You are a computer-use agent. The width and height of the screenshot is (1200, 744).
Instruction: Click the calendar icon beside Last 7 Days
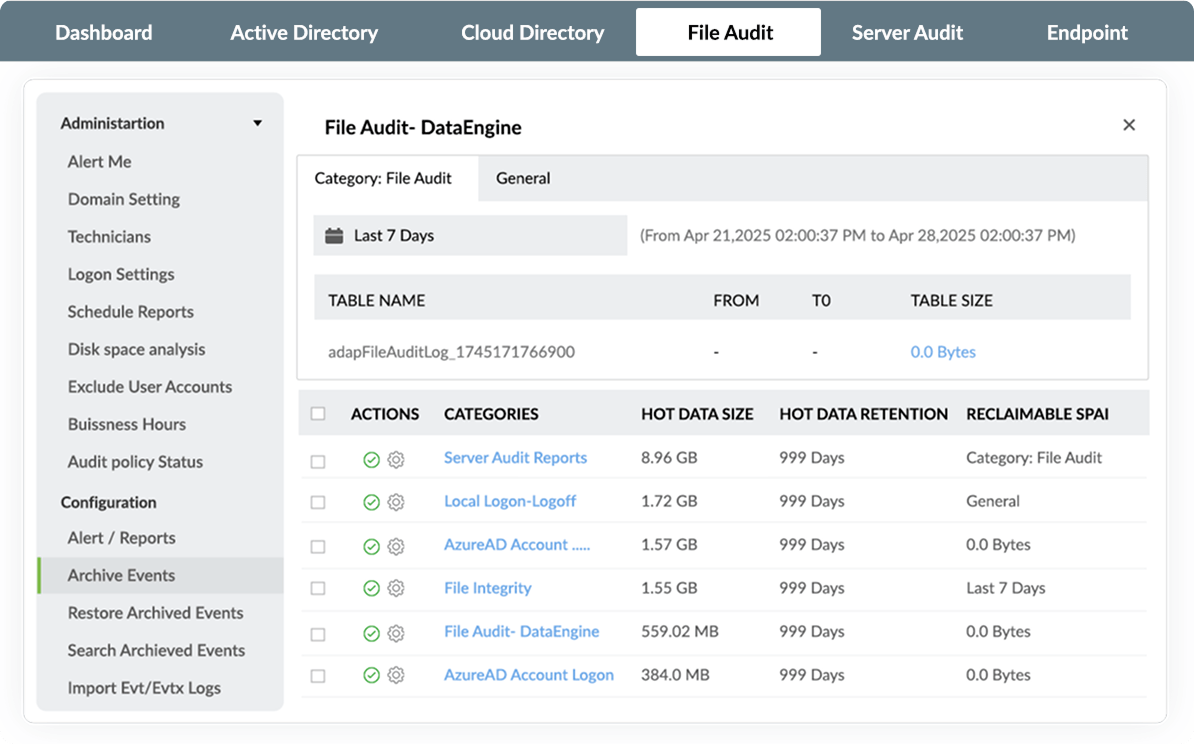tap(335, 236)
